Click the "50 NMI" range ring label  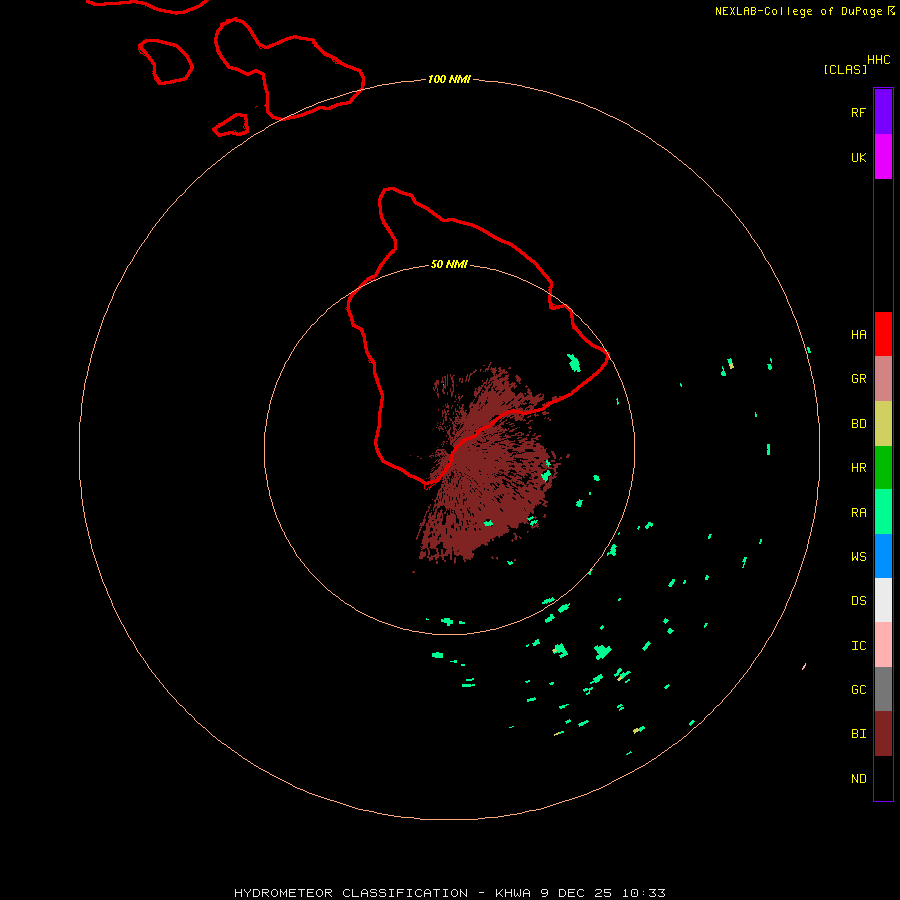(449, 264)
